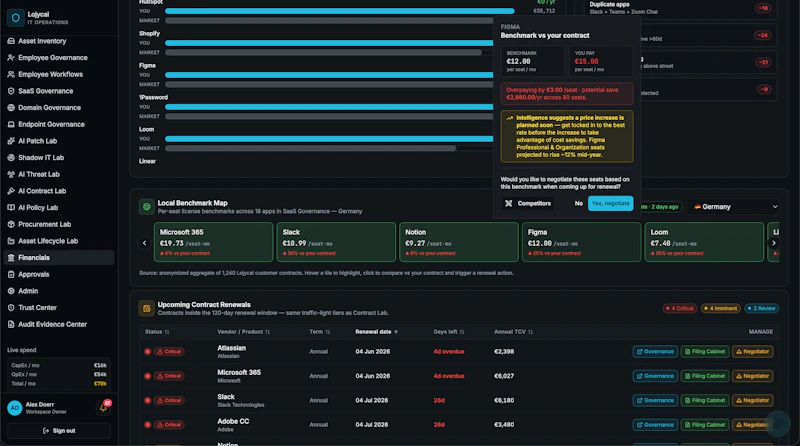Sort table by Vendor / Product
This screenshot has height=446, width=800.
[x=243, y=332]
